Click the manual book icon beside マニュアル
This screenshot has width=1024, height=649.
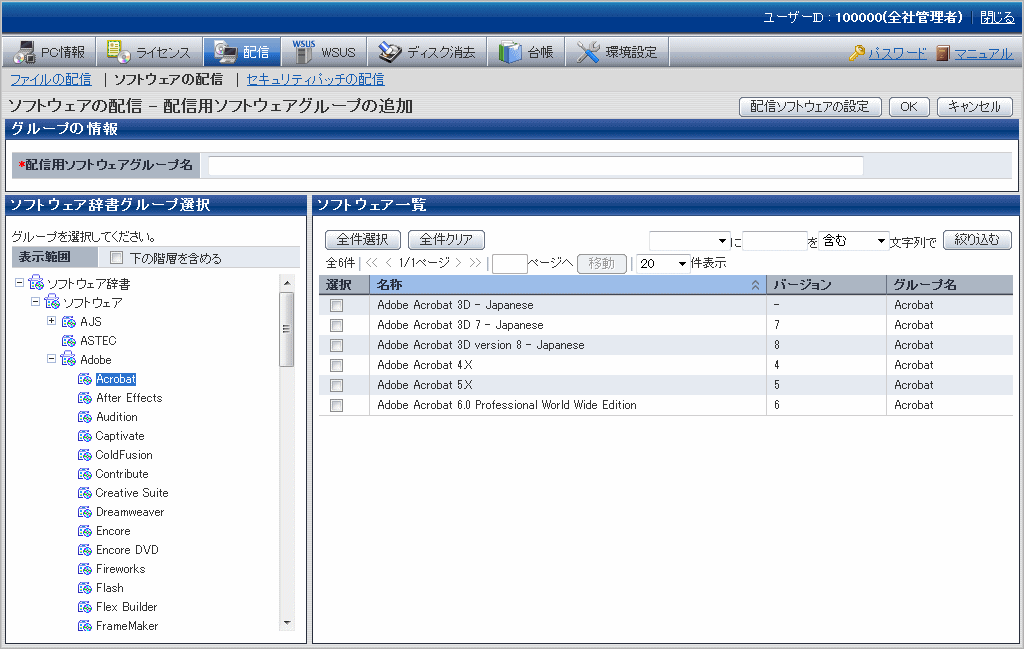pos(943,53)
